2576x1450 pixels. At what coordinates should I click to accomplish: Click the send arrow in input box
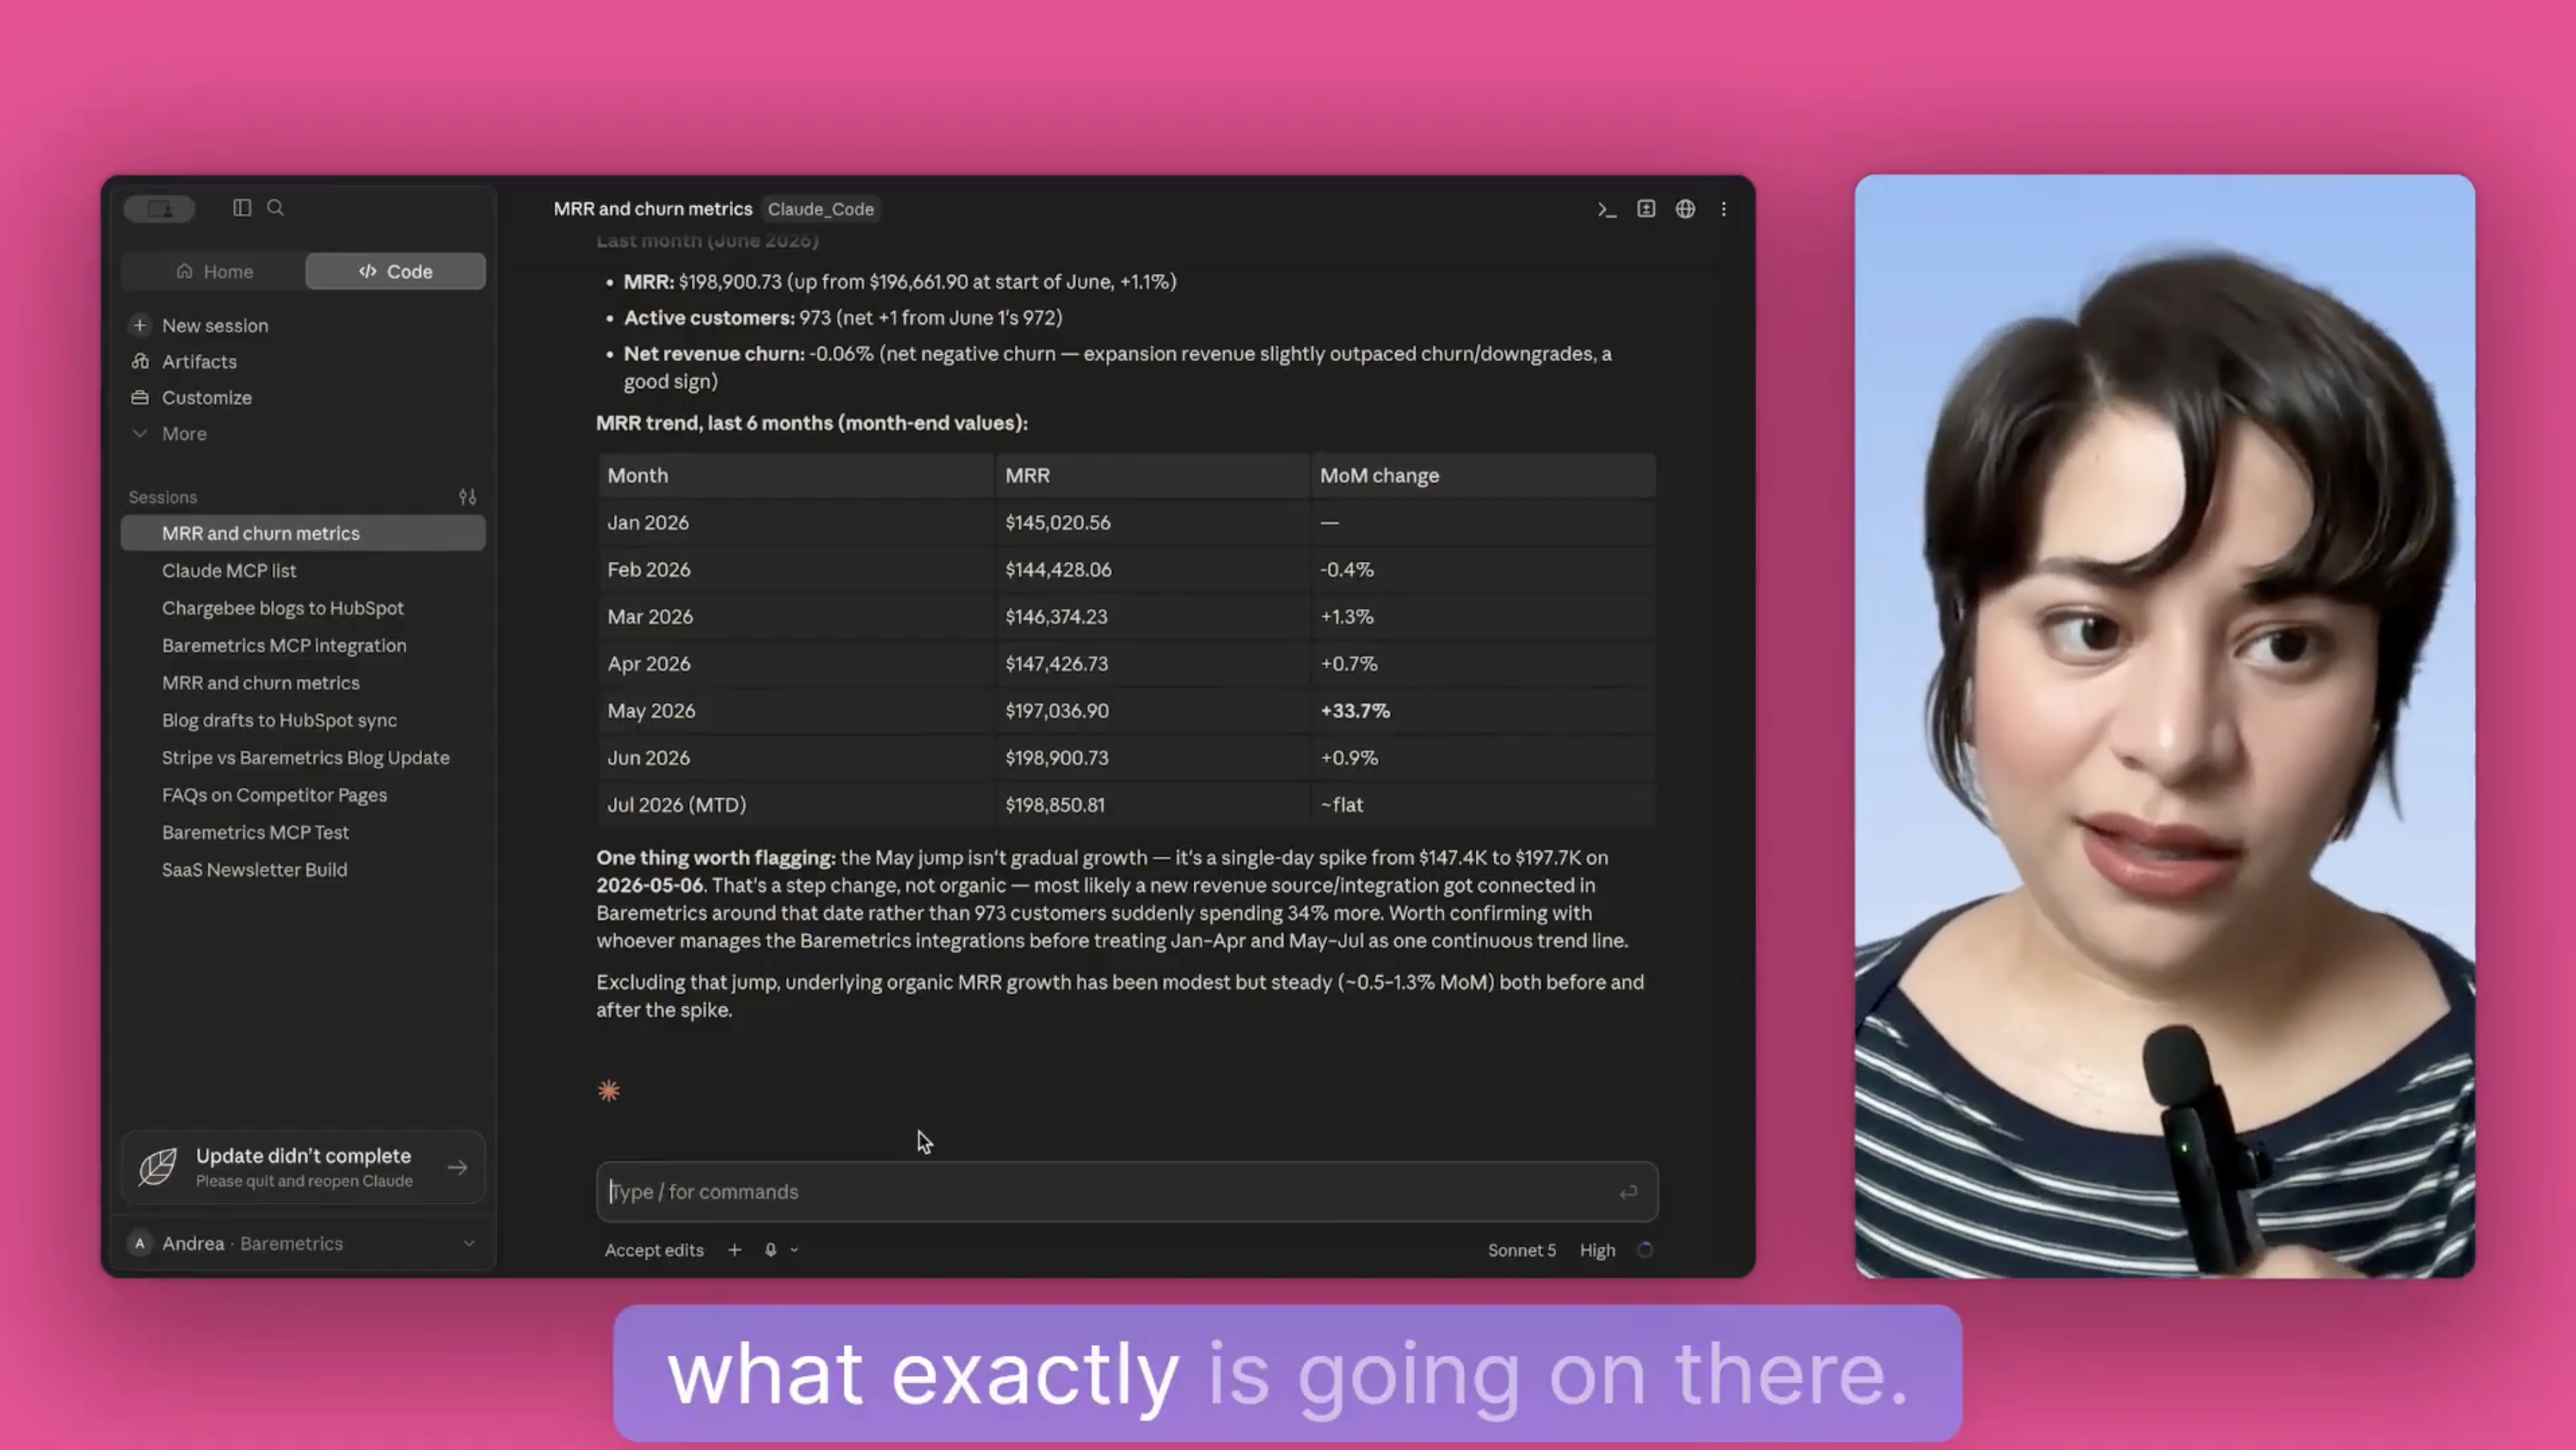1628,1192
